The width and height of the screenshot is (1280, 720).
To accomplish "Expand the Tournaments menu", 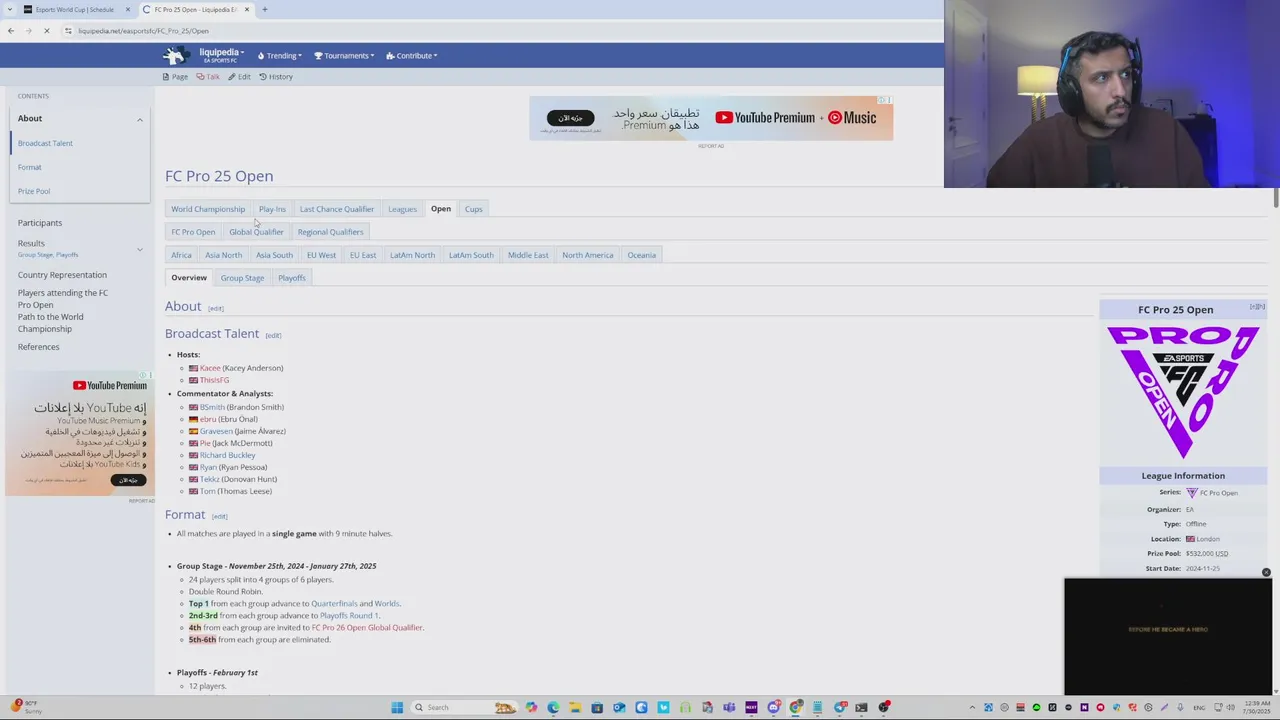I will pyautogui.click(x=344, y=56).
